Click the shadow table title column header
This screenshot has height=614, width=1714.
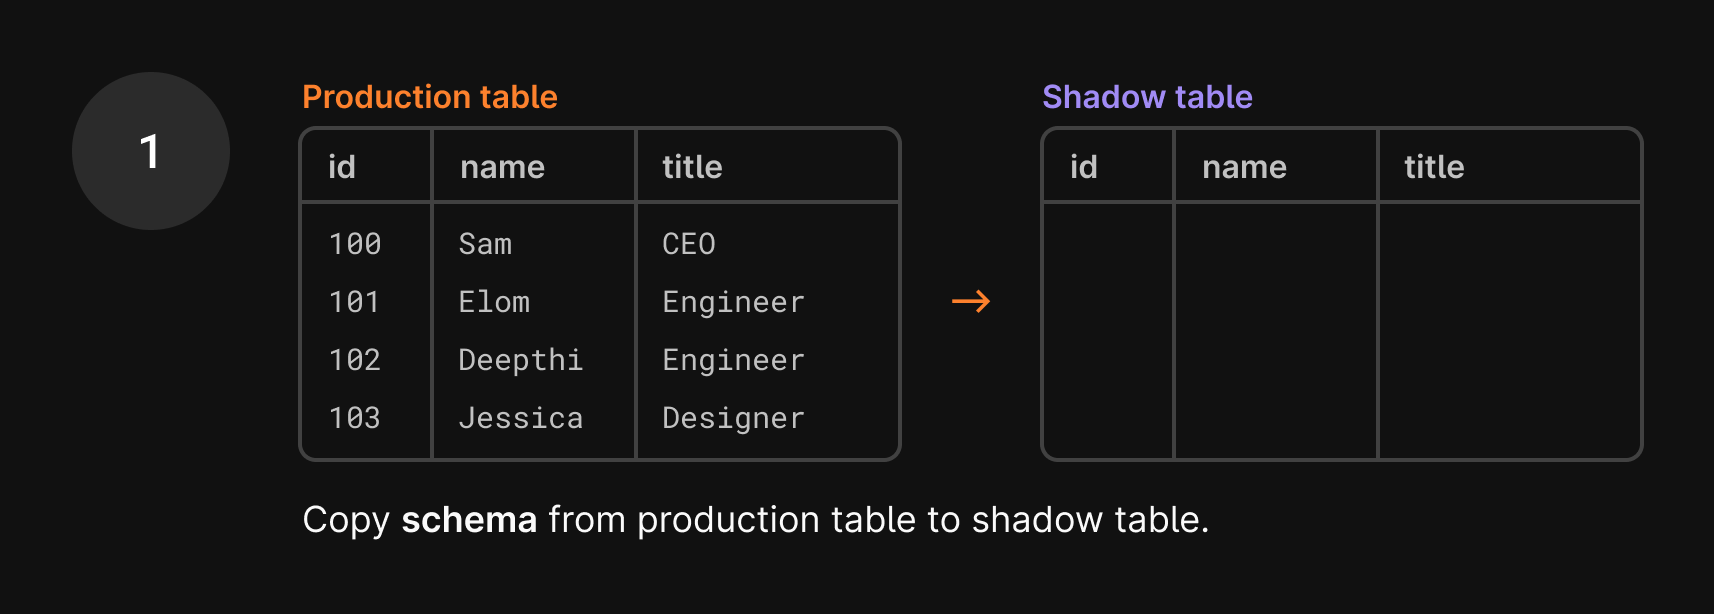coord(1434,167)
